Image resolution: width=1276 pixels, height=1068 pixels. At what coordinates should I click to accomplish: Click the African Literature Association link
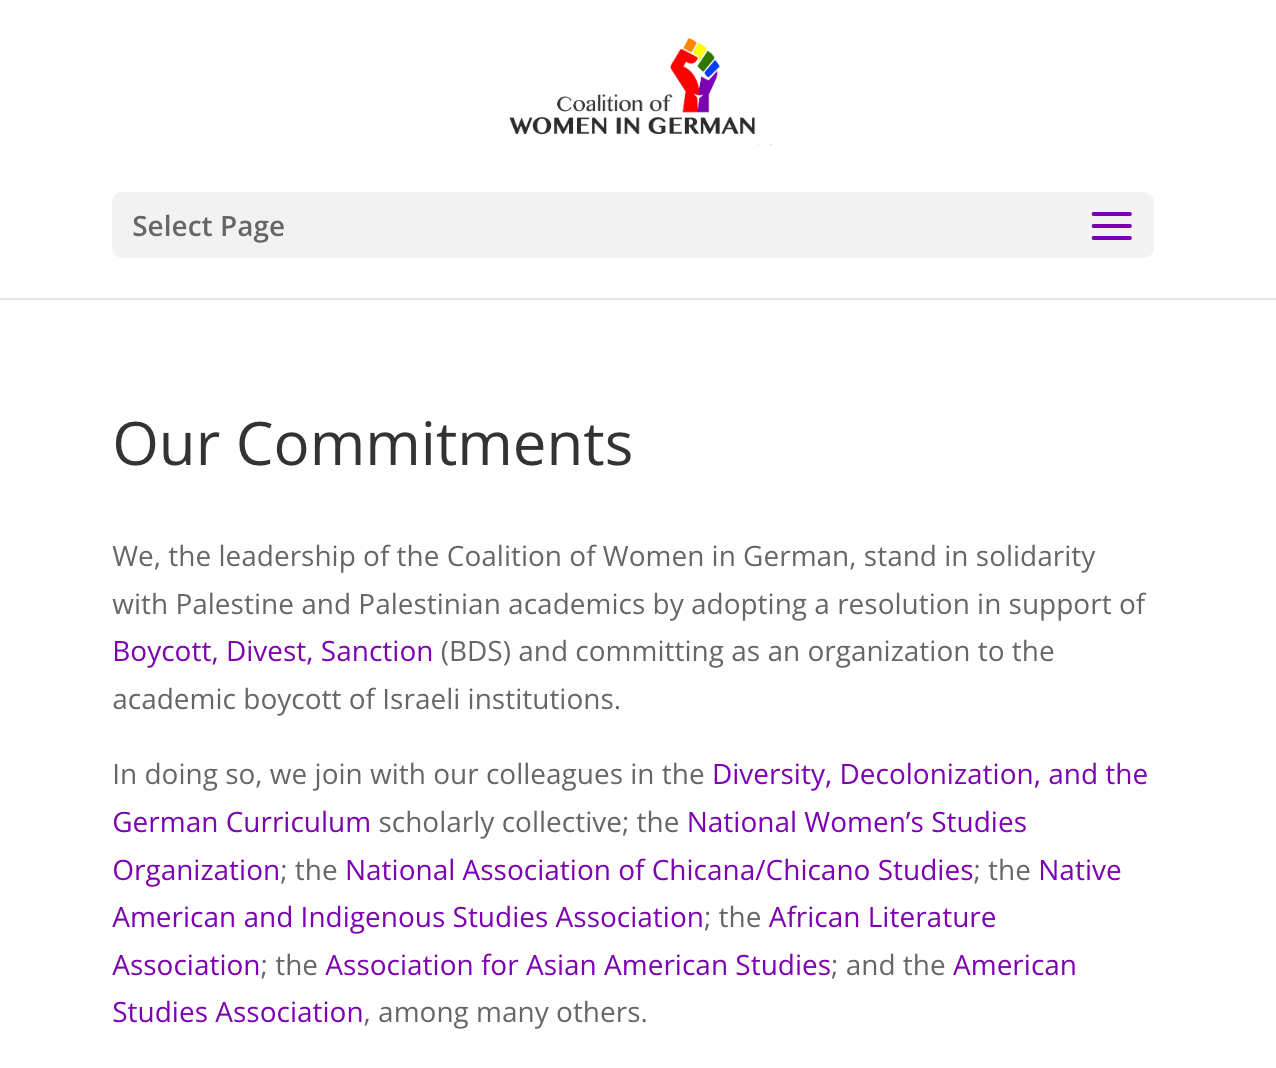pos(882,917)
